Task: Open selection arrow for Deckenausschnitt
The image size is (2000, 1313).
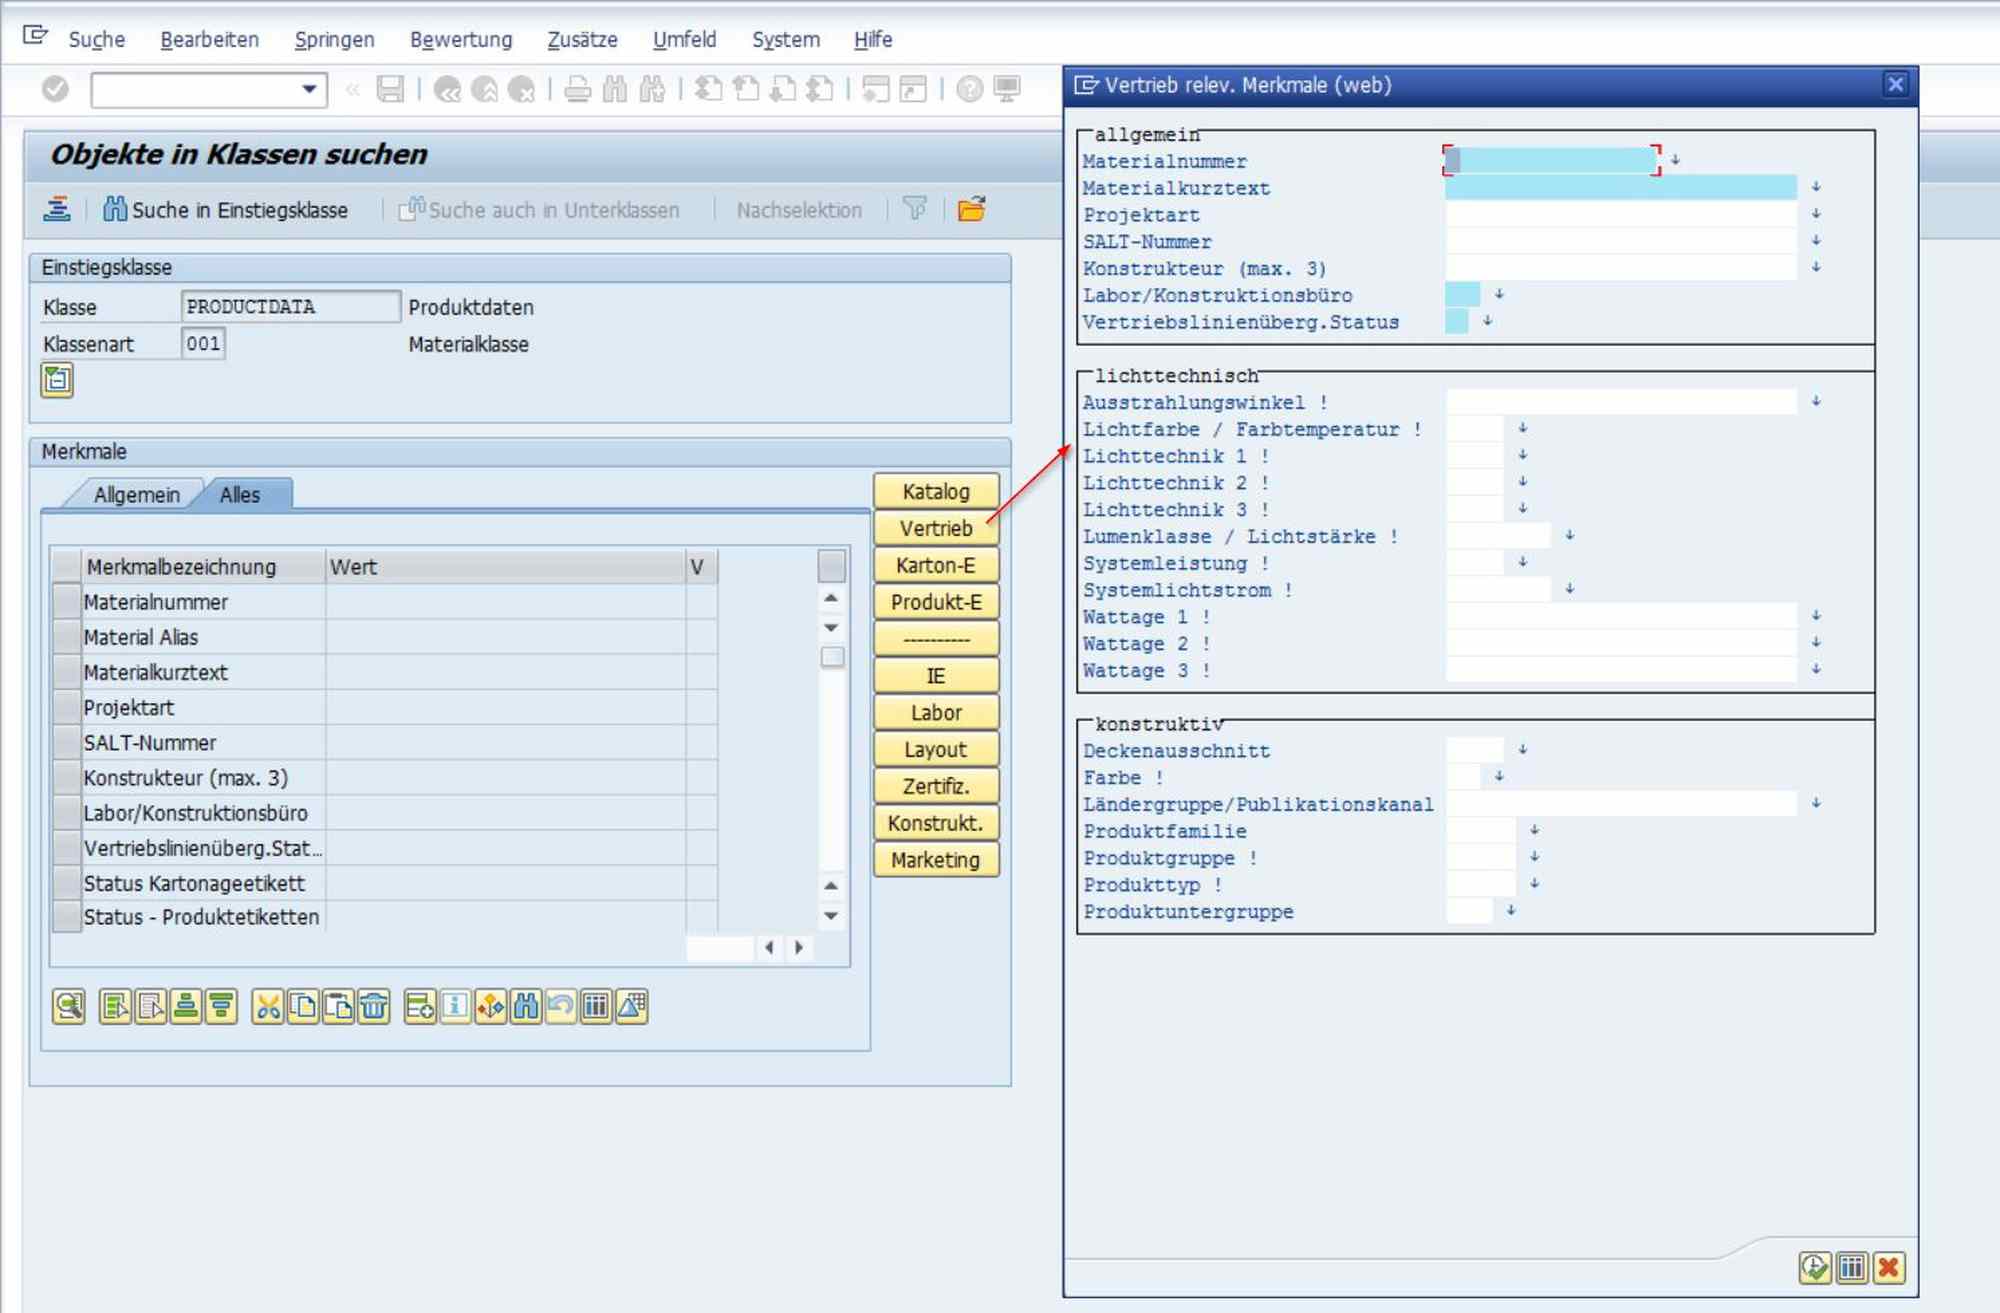Action: coord(1522,749)
